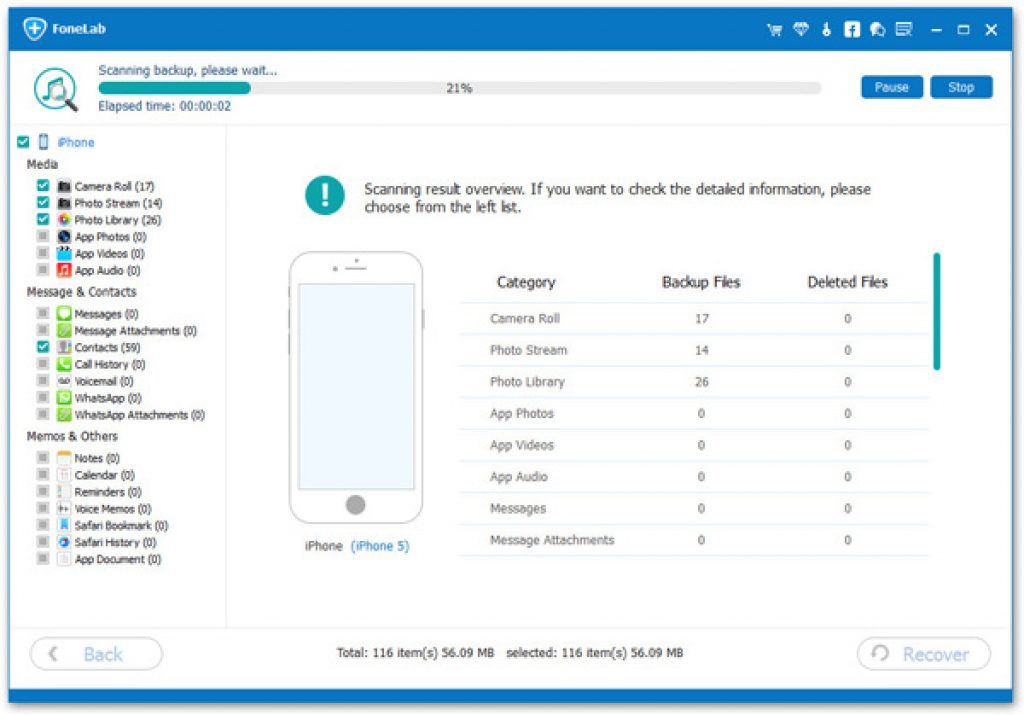Viewport: 1024px width, 715px height.
Task: Click the Photo Stream table row
Action: click(x=694, y=350)
